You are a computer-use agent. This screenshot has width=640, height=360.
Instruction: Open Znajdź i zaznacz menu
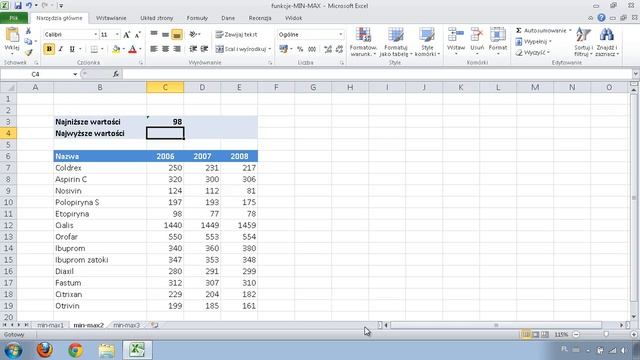[x=607, y=42]
